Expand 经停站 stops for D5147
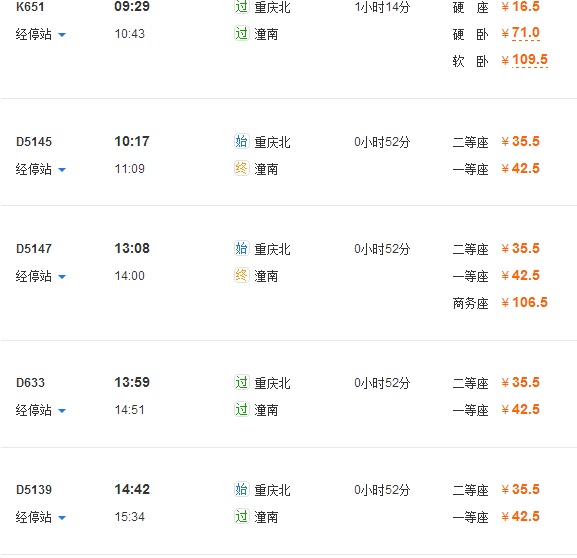This screenshot has height=558, width=577. 41,276
